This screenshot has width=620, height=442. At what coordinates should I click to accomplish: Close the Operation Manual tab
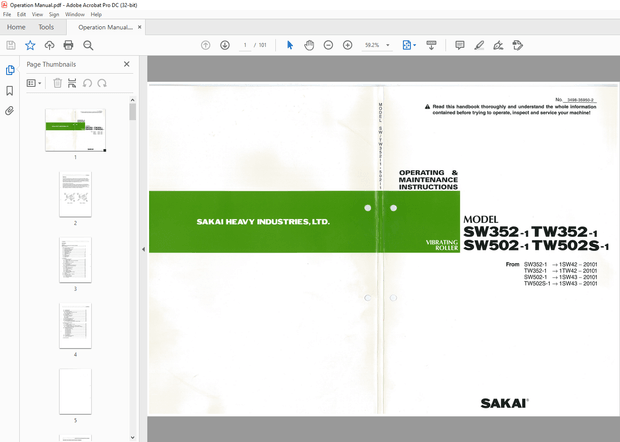pyautogui.click(x=140, y=27)
